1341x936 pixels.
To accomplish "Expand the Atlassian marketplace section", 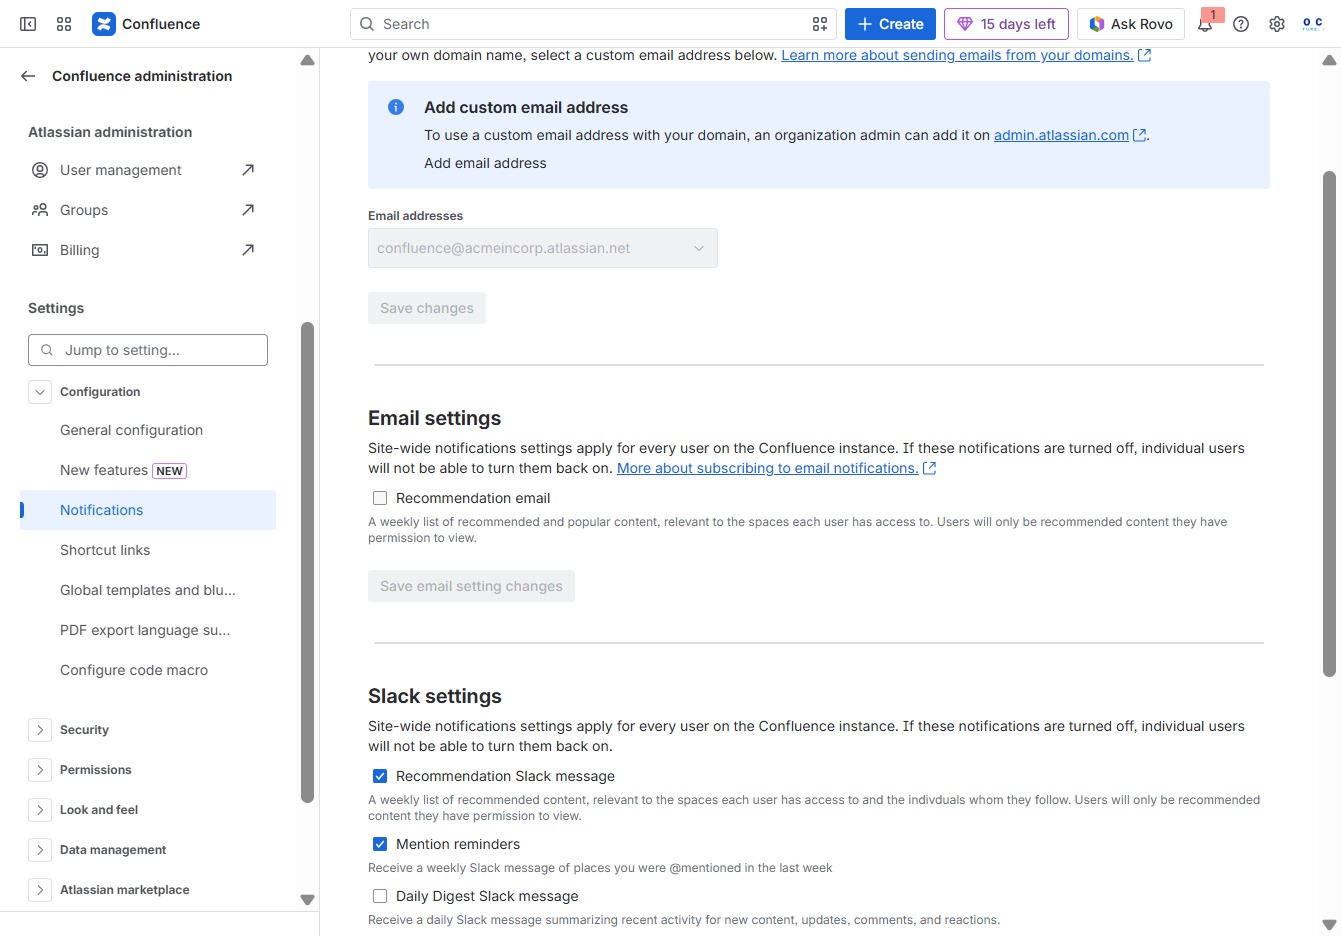I will [40, 890].
